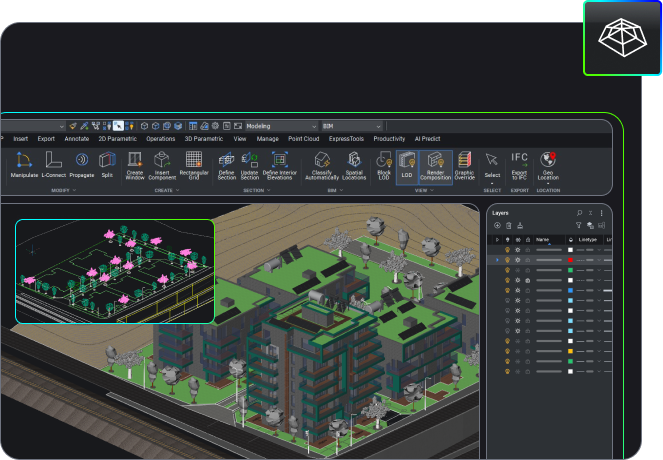Toggle lock icon on green layer row
Viewport: 663px width, 460px height.
click(x=527, y=271)
